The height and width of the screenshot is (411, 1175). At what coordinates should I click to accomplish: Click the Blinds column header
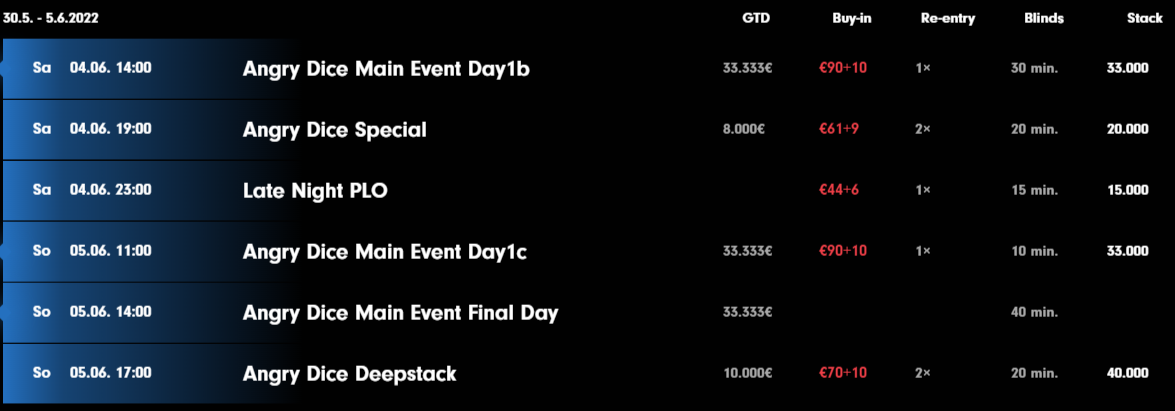point(1044,19)
